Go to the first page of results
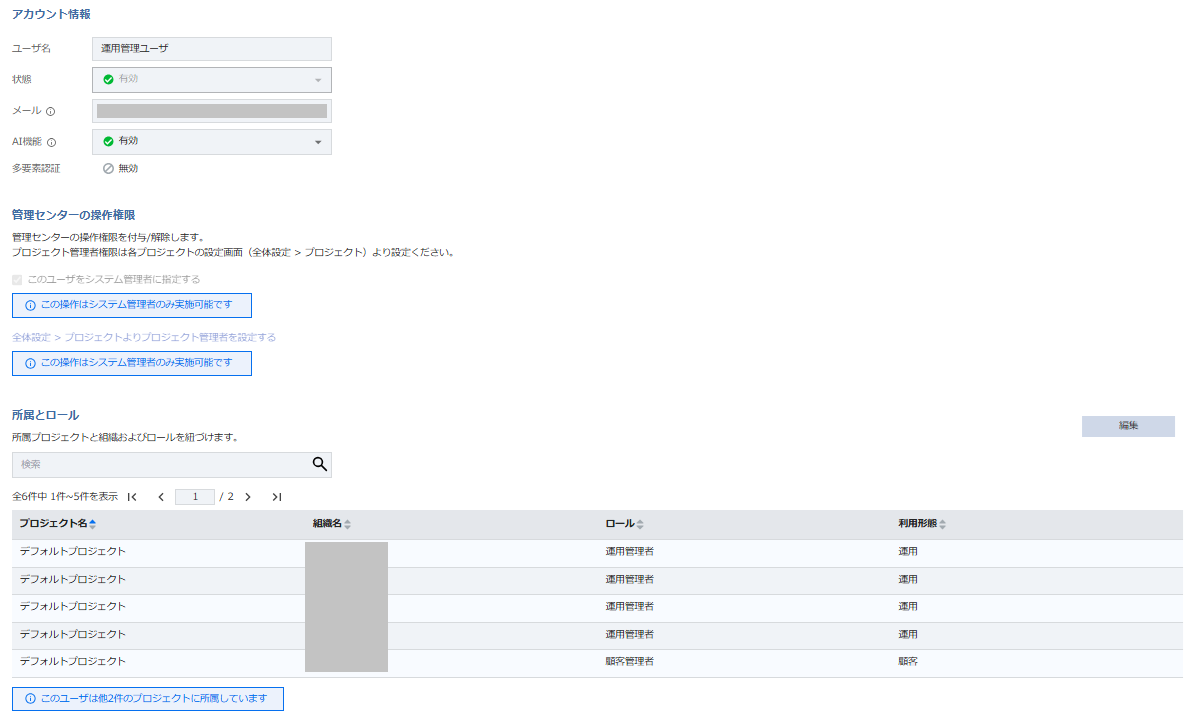1196x726 pixels. tap(132, 497)
